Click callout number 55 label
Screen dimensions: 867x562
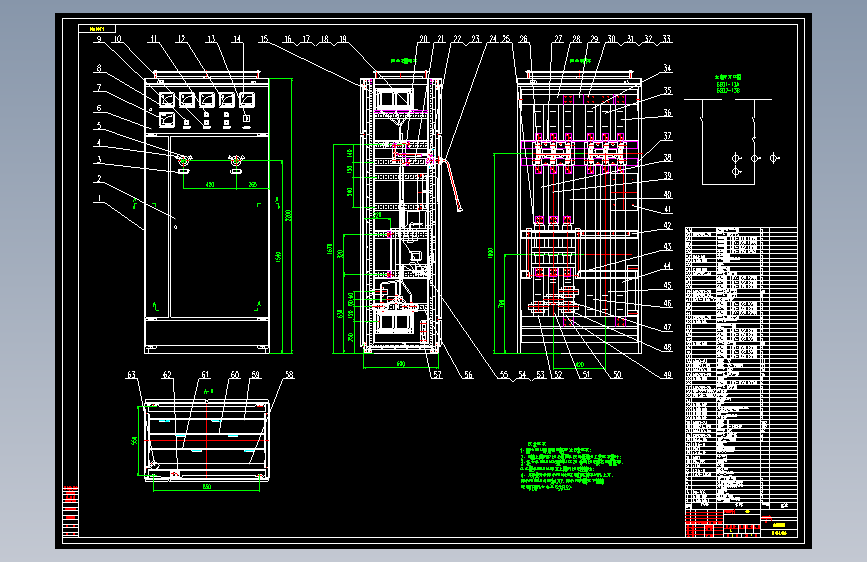point(504,374)
